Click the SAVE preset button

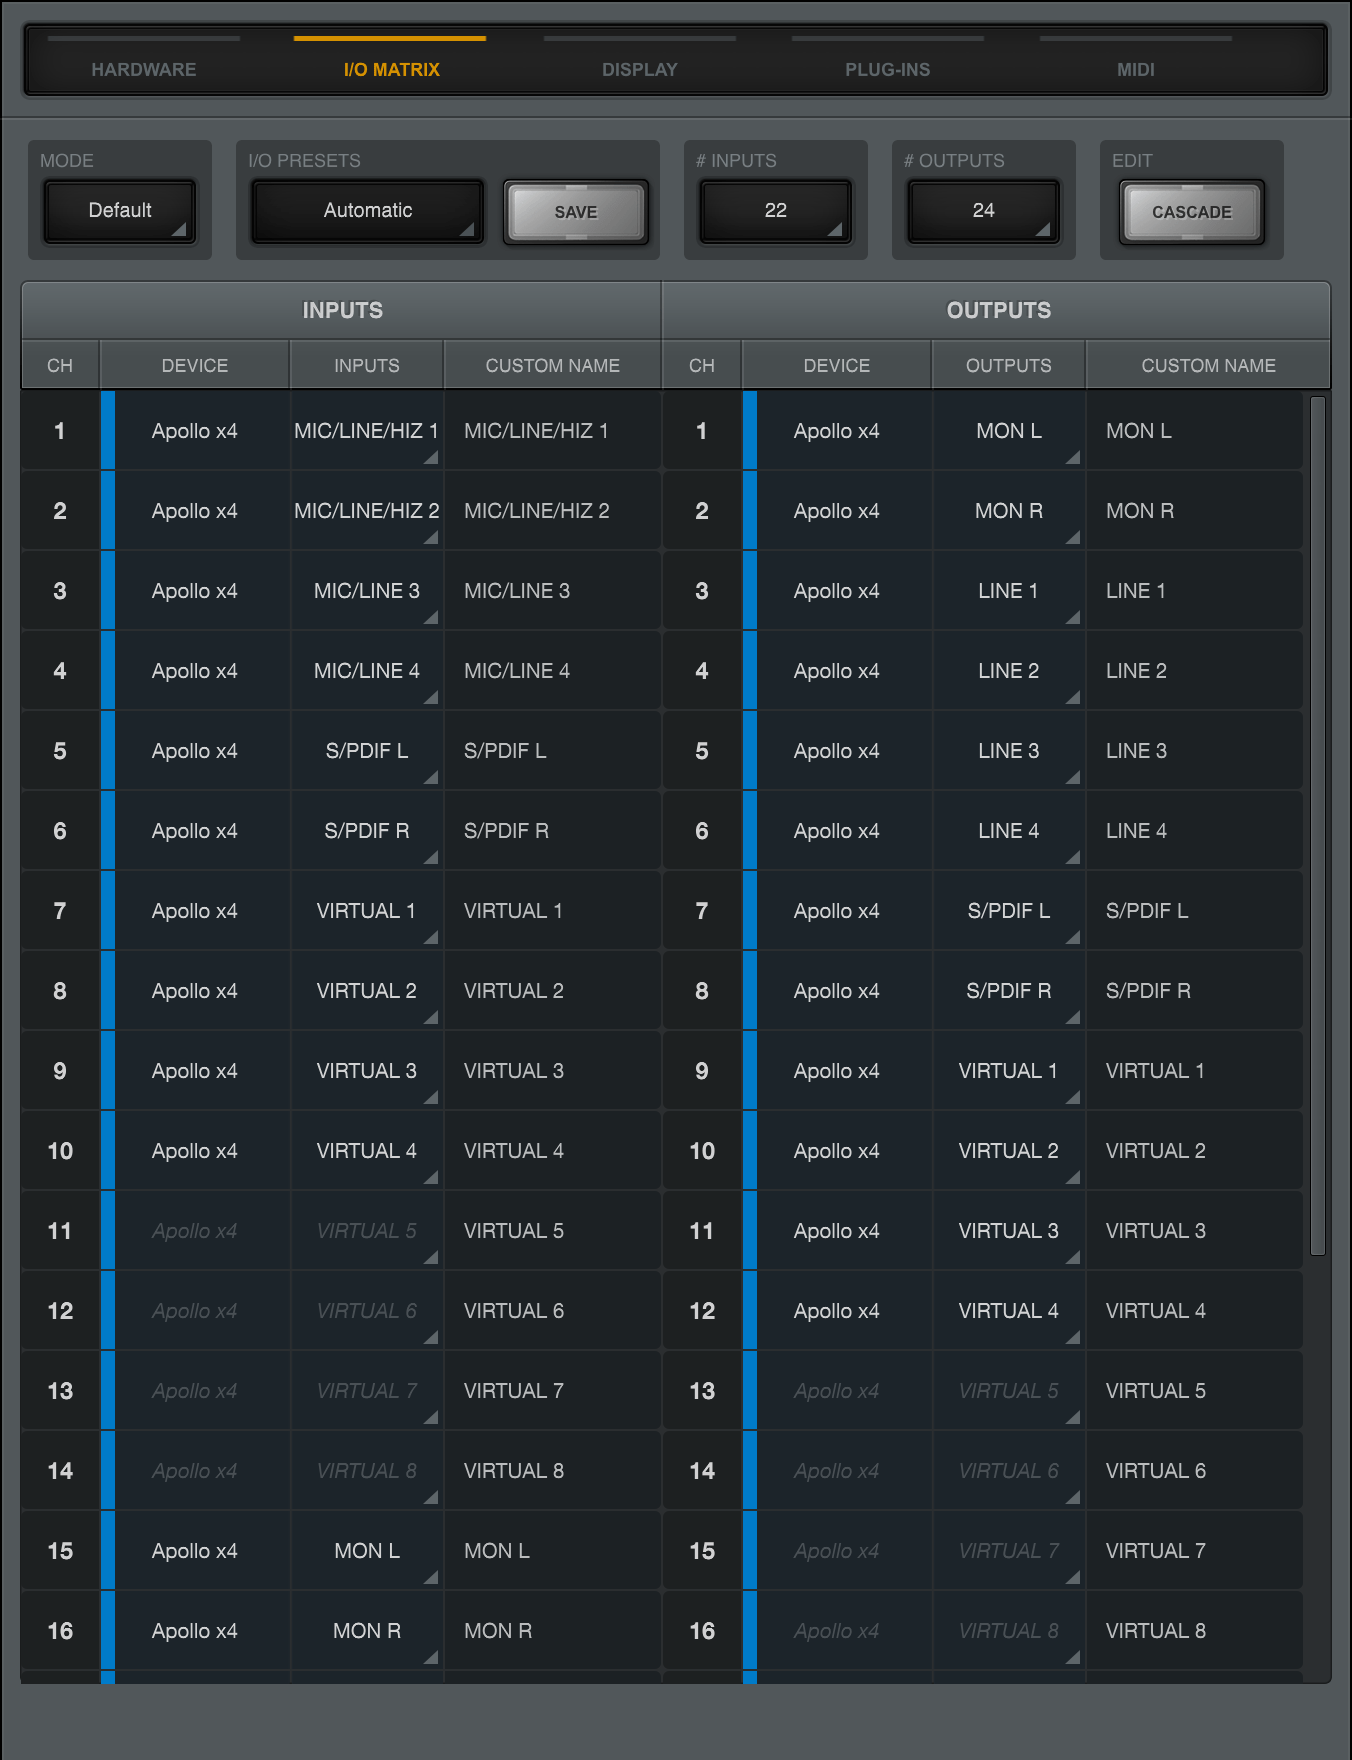576,211
